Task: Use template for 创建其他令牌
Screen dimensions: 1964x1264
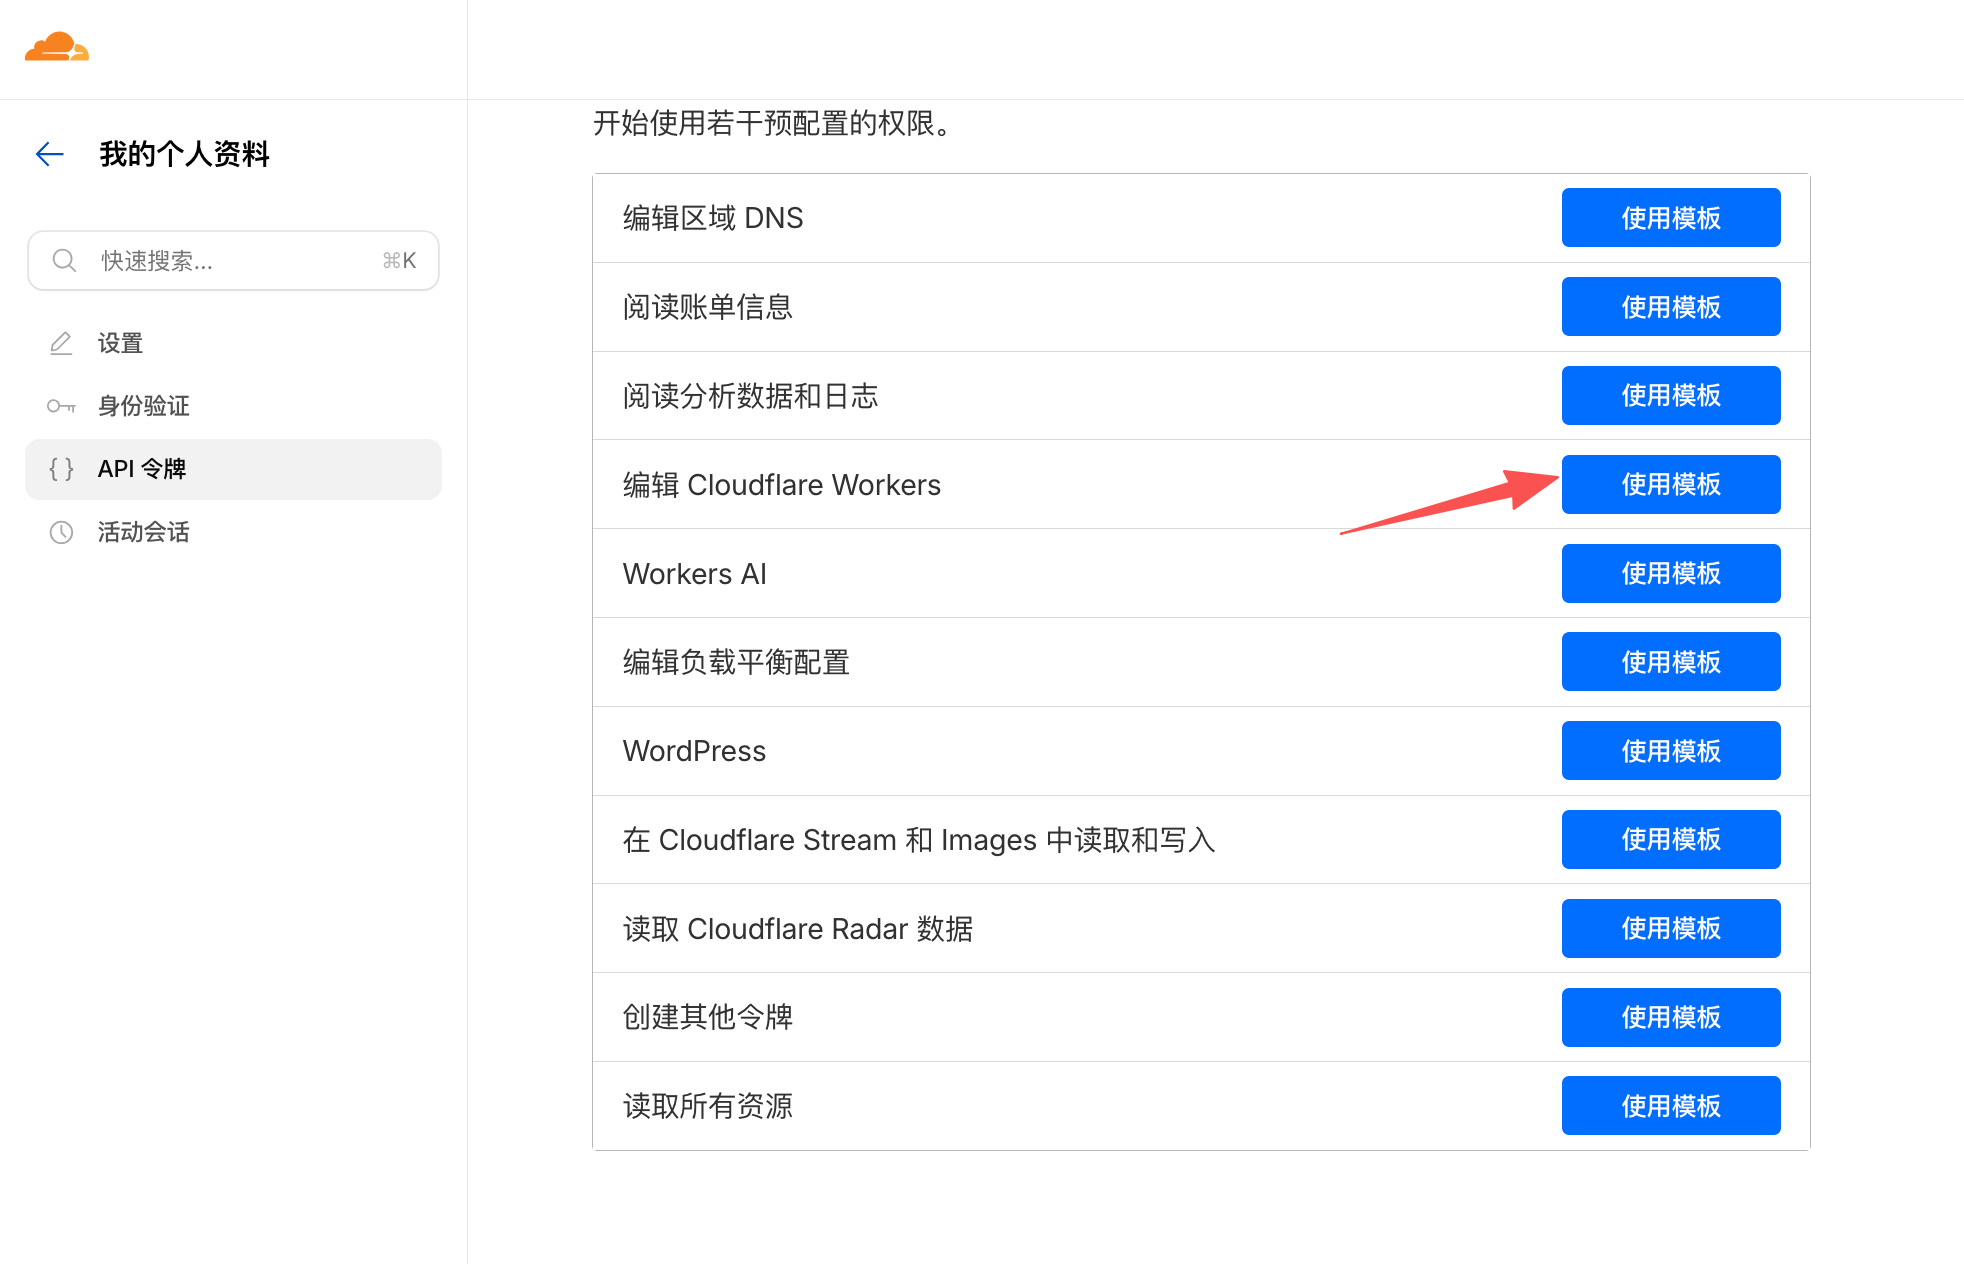Action: 1670,1017
